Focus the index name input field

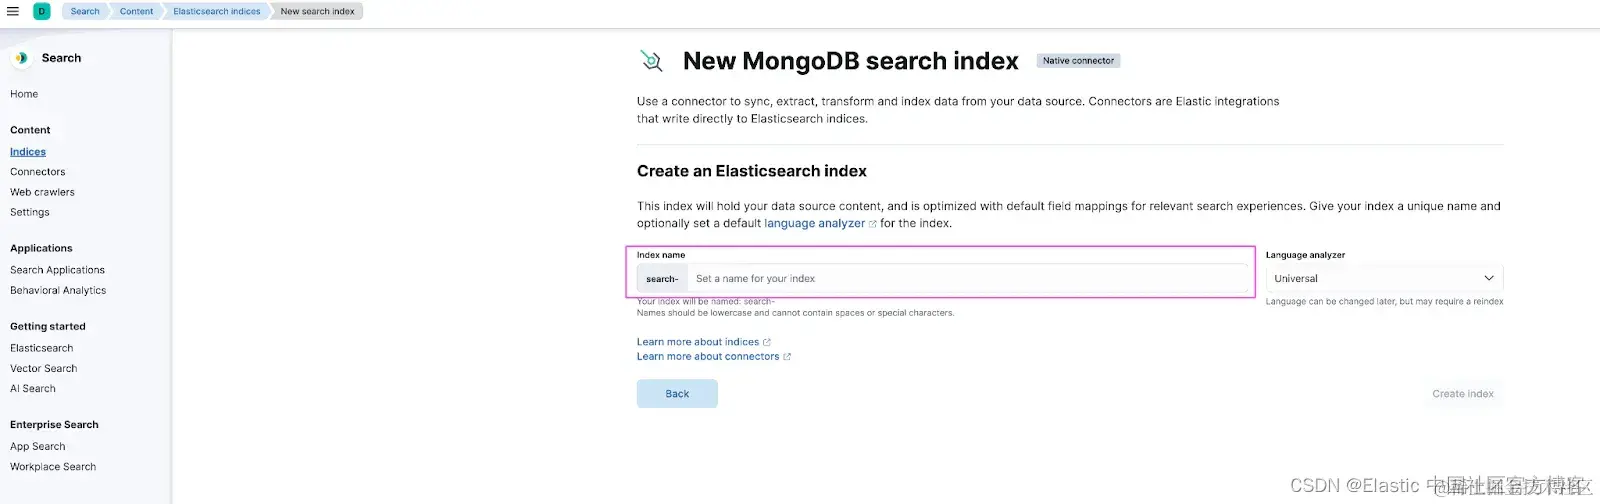click(966, 279)
